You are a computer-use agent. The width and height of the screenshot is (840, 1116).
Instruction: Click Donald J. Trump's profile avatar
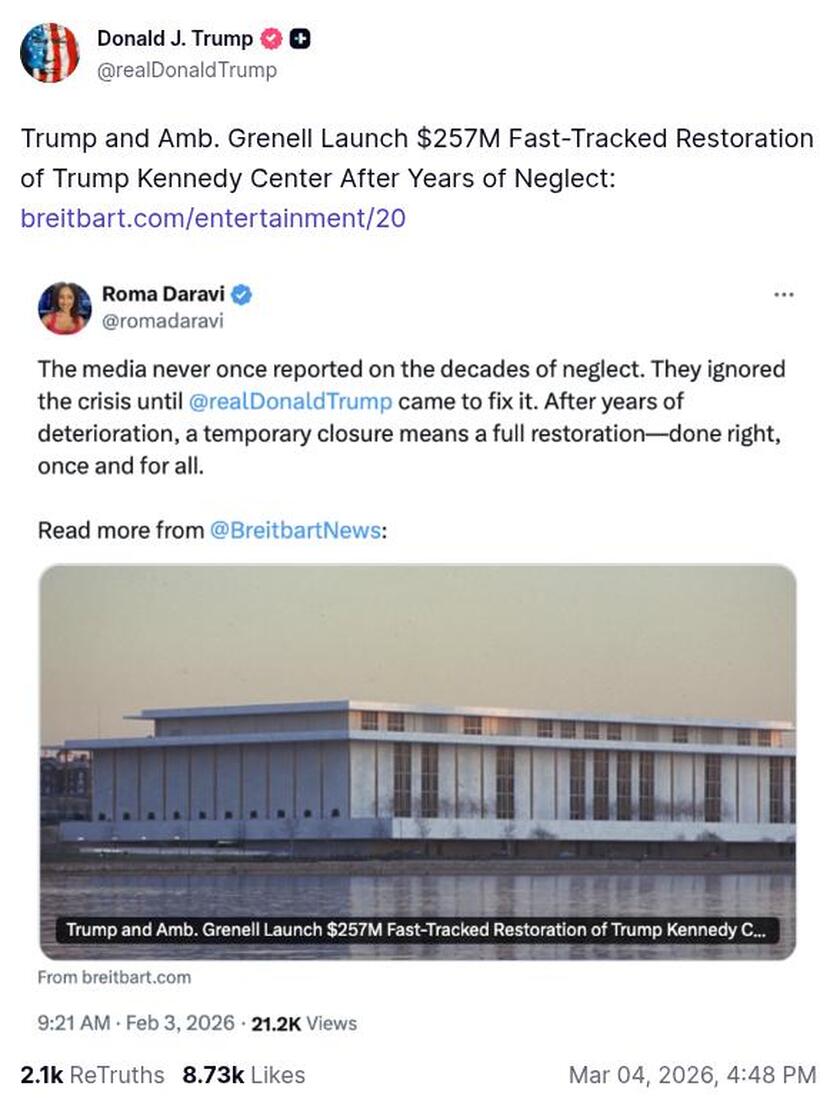point(50,53)
